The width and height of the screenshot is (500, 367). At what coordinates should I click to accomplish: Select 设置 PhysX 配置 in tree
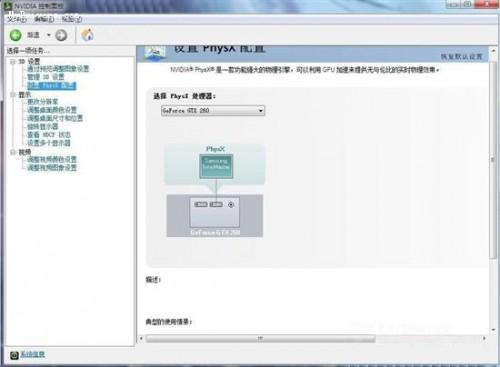tap(52, 86)
